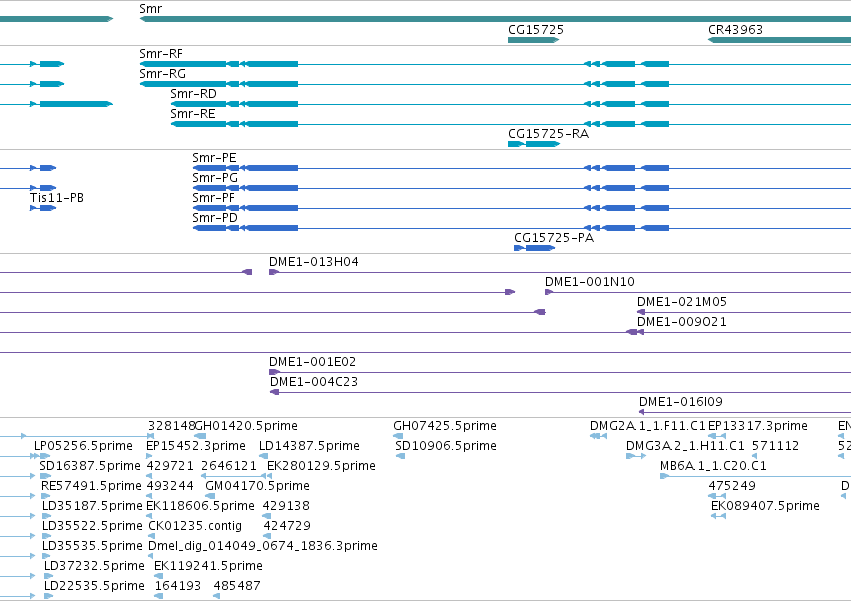The image size is (851, 601).
Task: Click the EP15452.3prime label
Action: [196, 446]
